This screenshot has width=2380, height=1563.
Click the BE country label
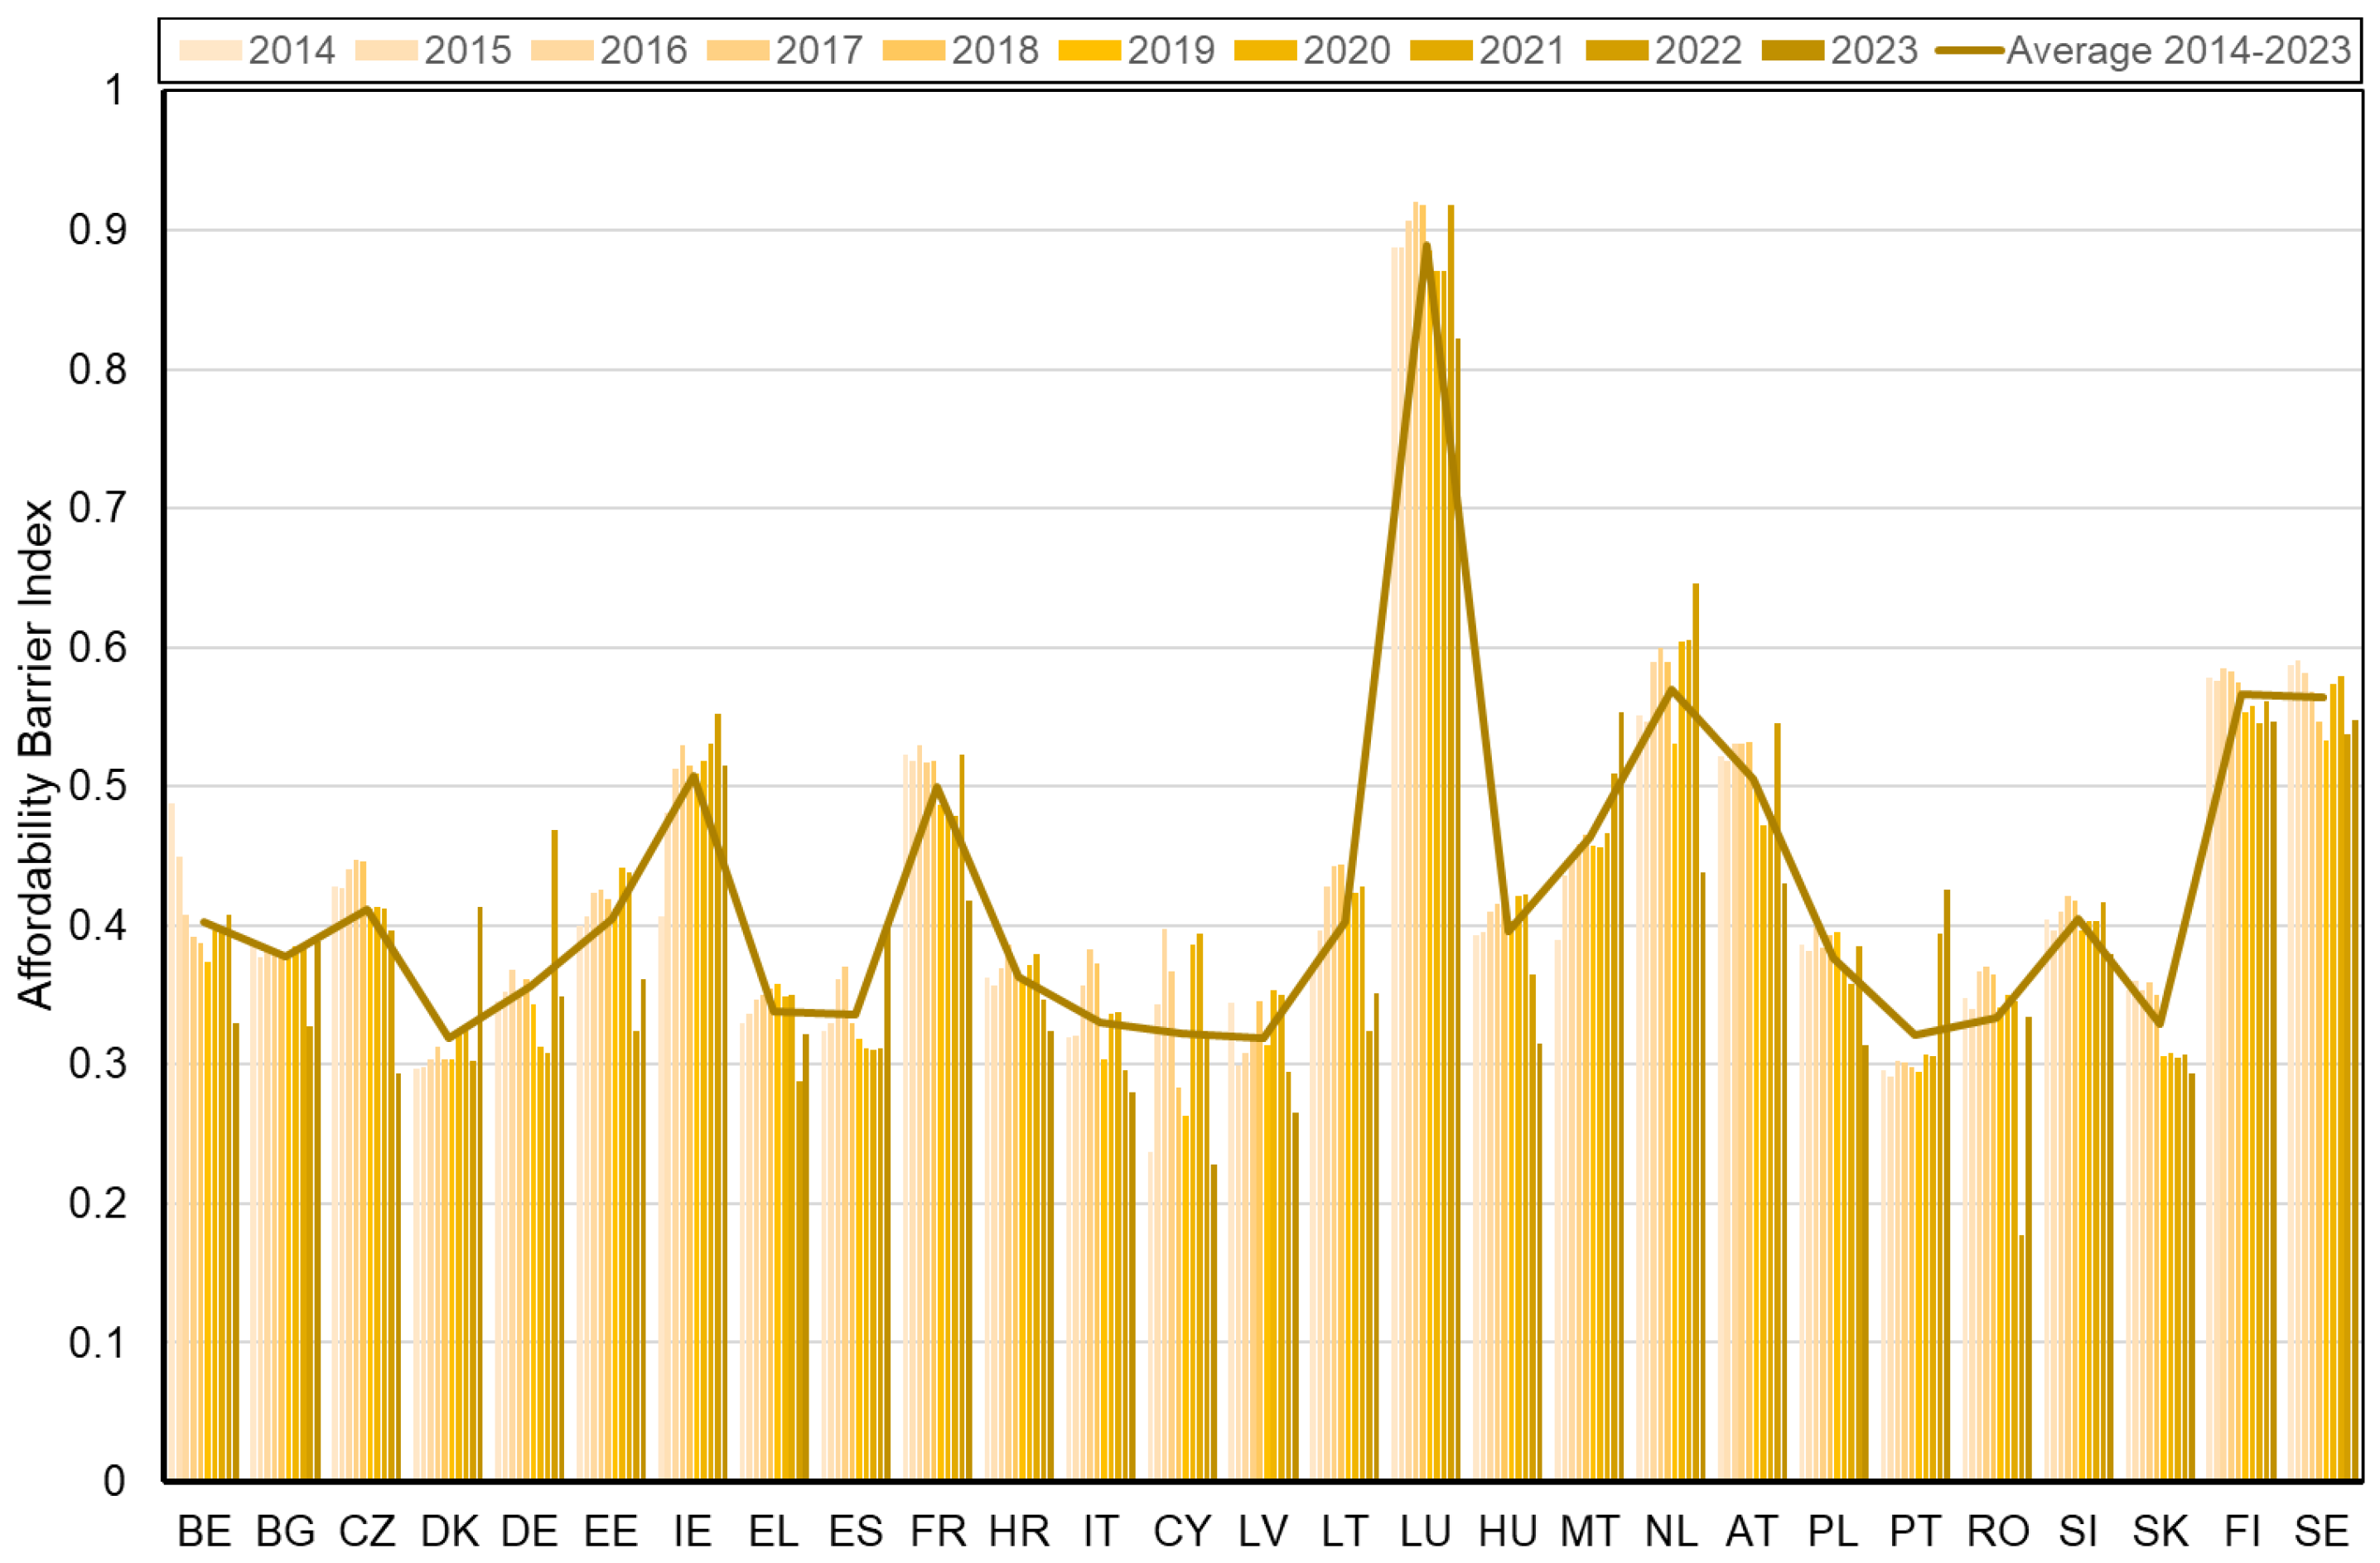[204, 1531]
